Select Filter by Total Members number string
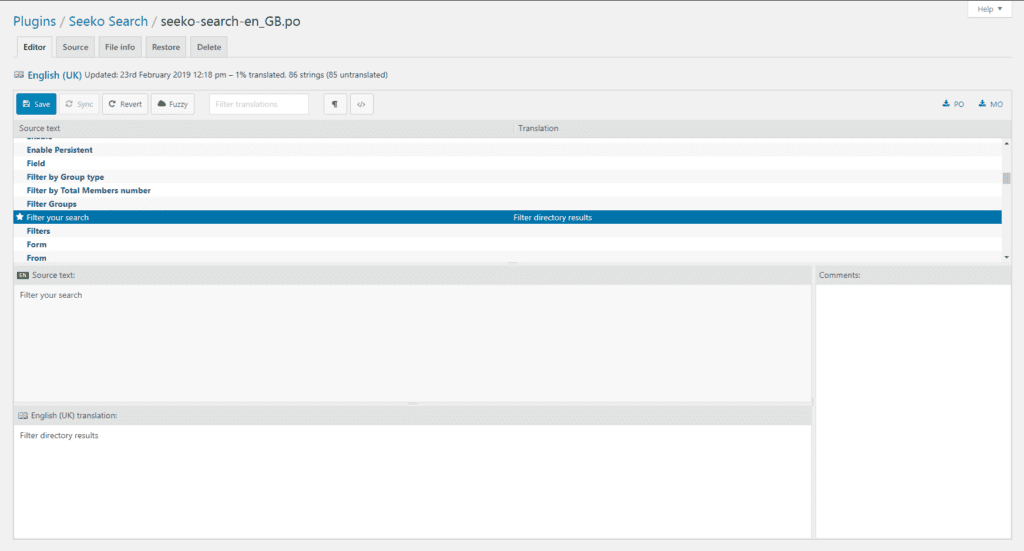This screenshot has width=1024, height=551. pos(507,191)
